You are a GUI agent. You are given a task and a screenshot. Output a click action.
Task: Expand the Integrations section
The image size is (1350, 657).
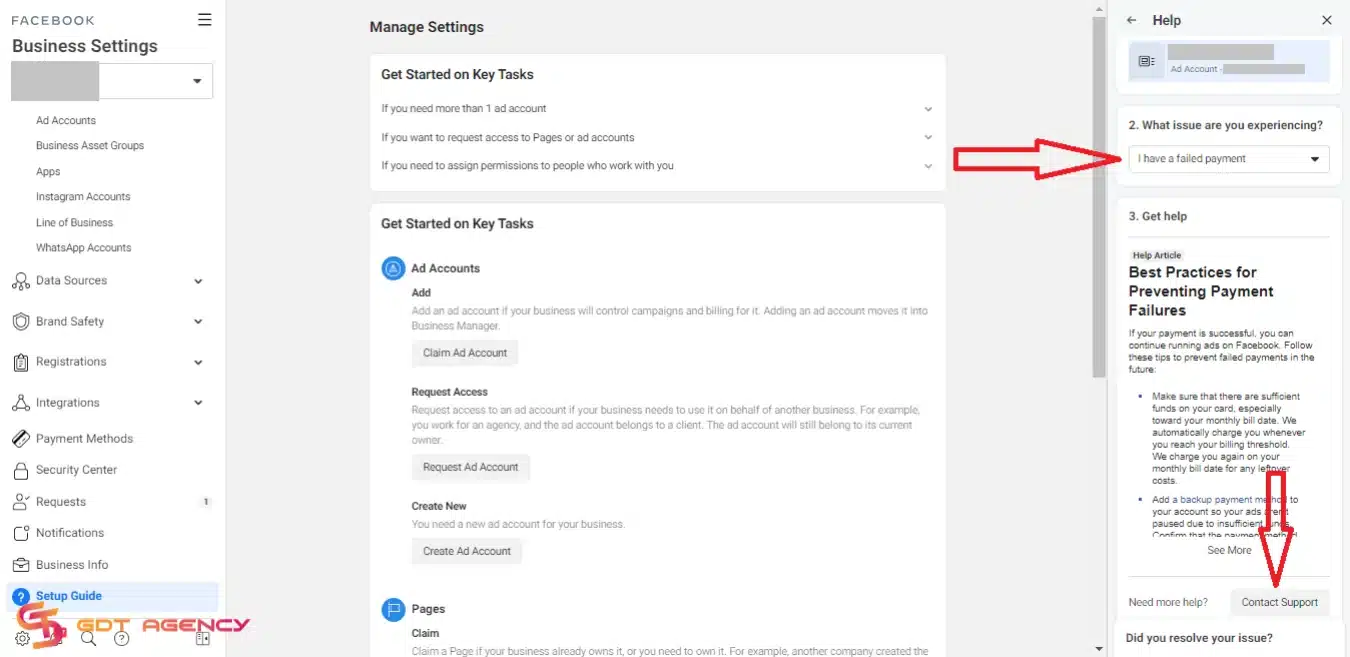tap(198, 403)
